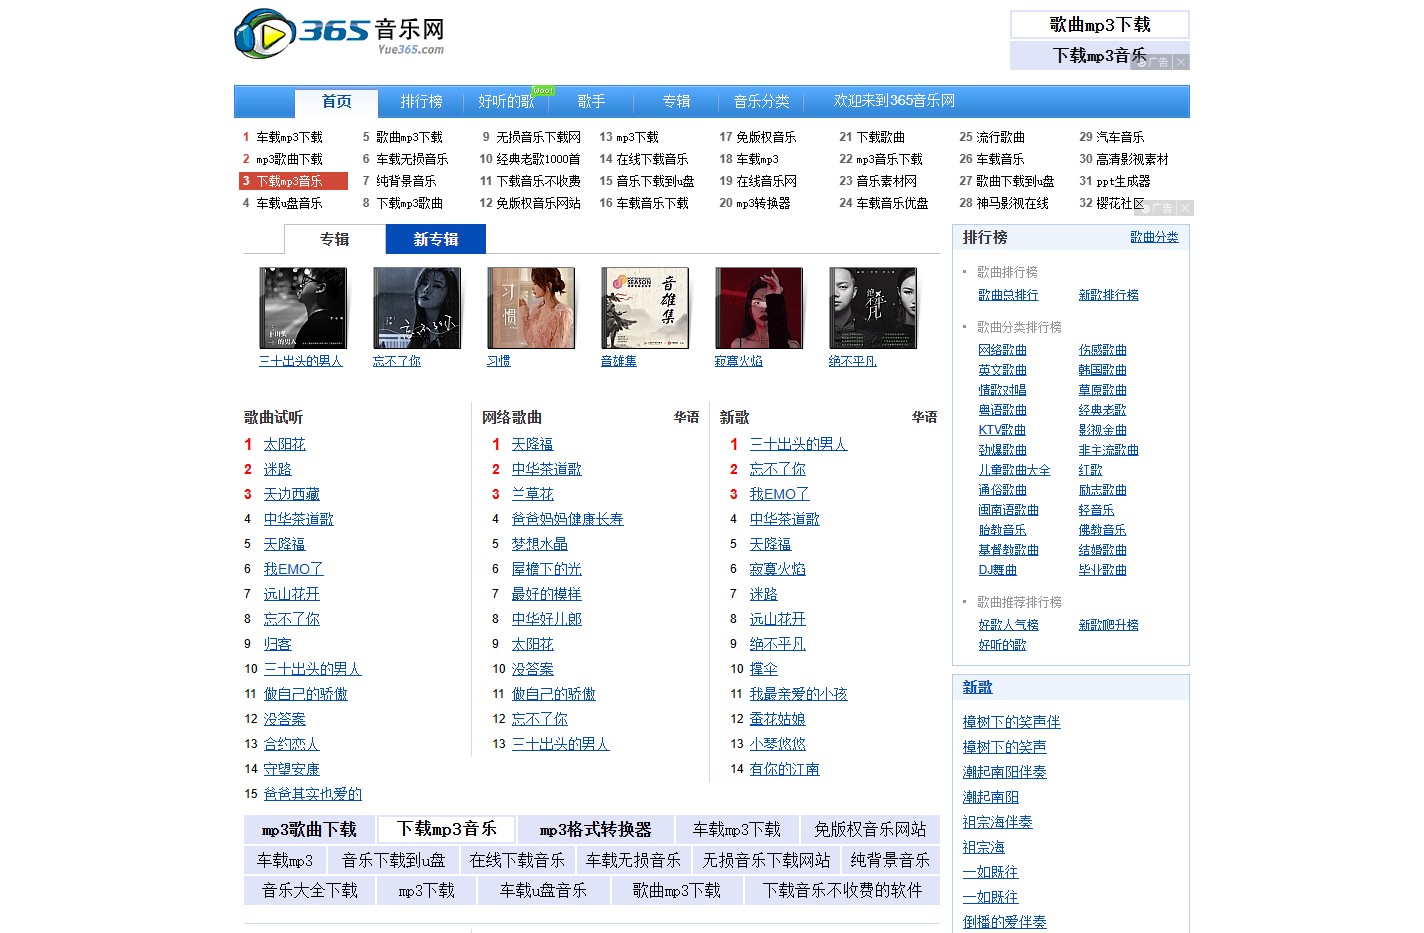Image resolution: width=1424 pixels, height=933 pixels.
Task: Click the 歌曲mp3下载 top ad link
Action: pos(1100,24)
